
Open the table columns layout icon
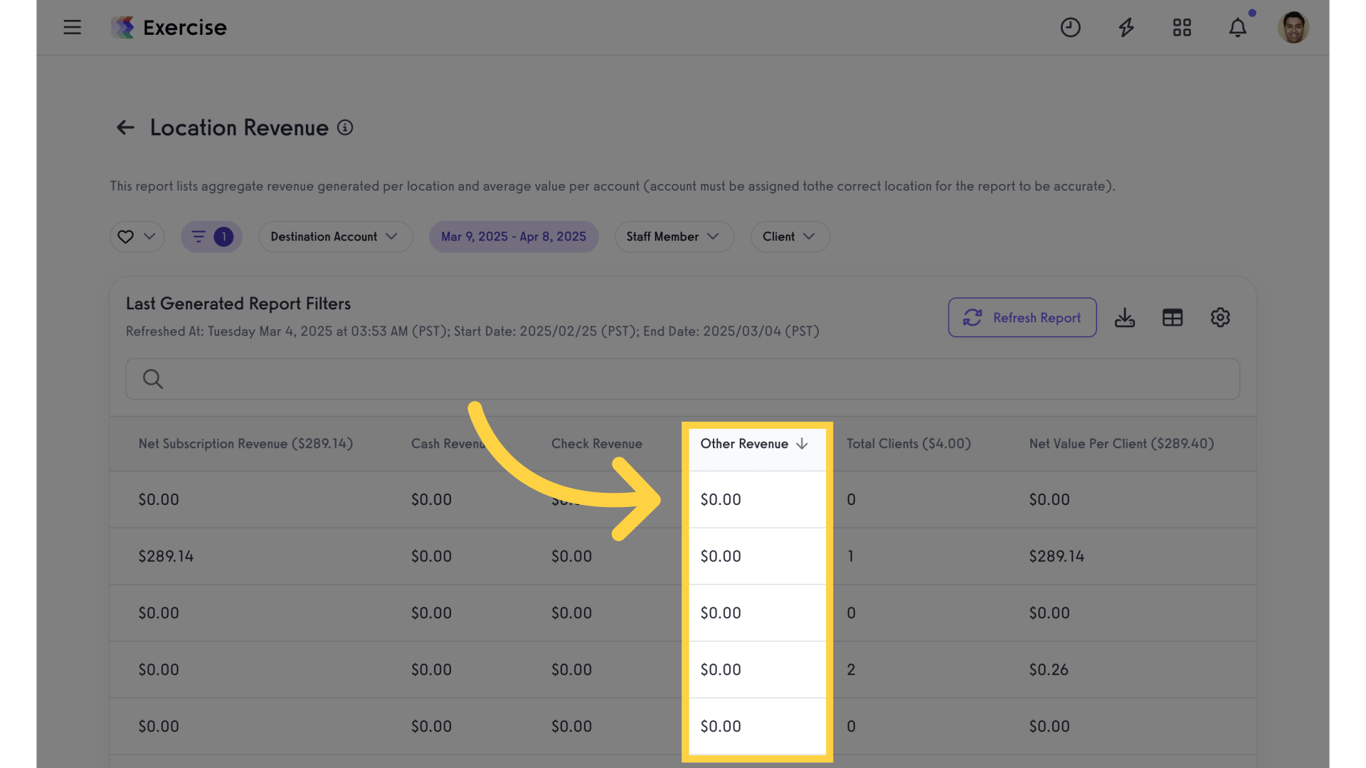1173,317
